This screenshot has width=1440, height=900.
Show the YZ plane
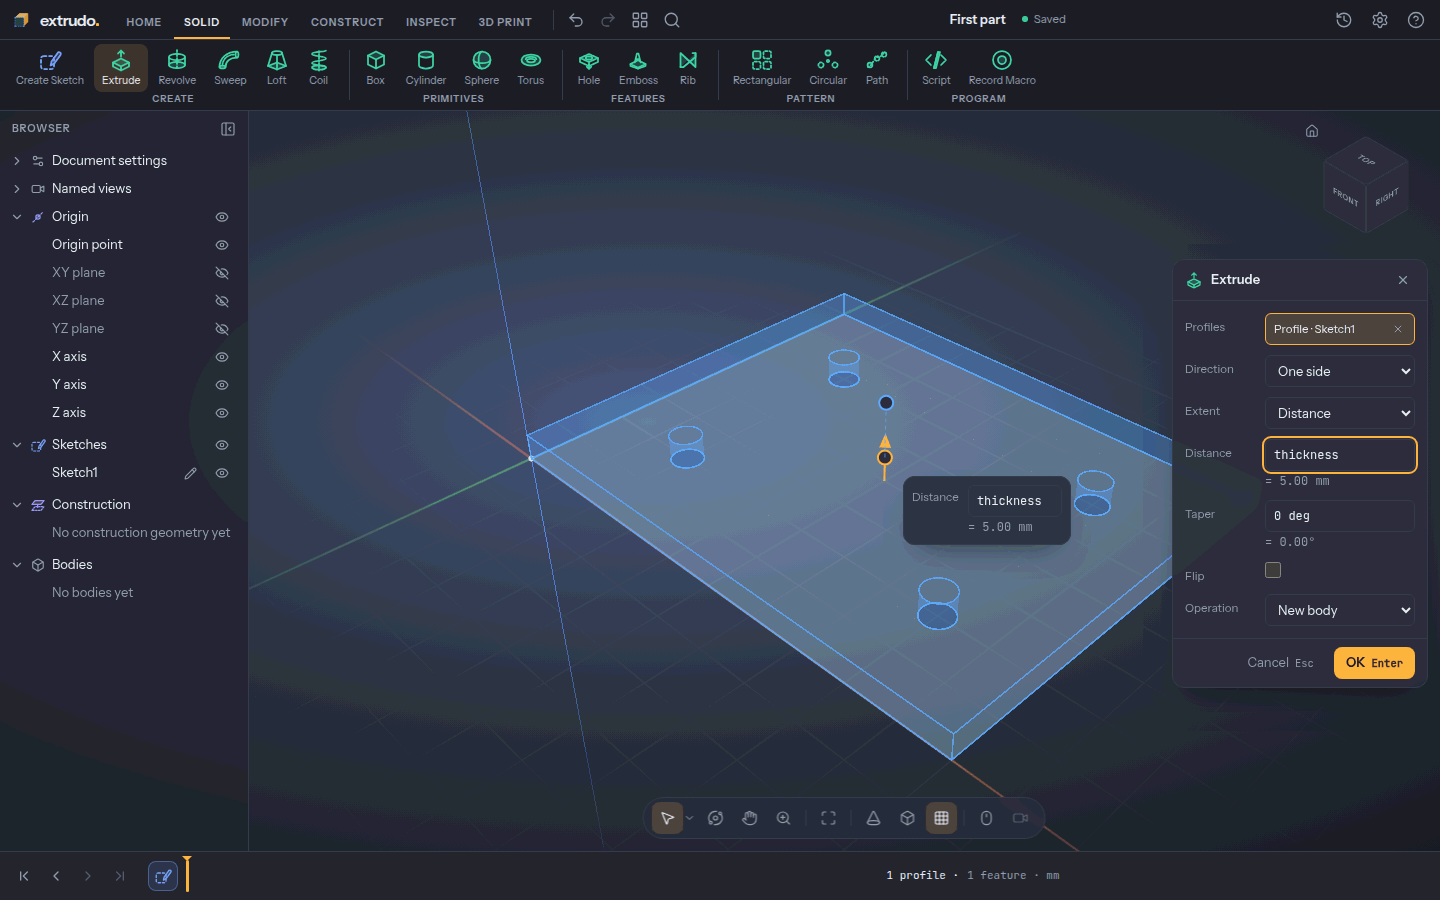[222, 329]
